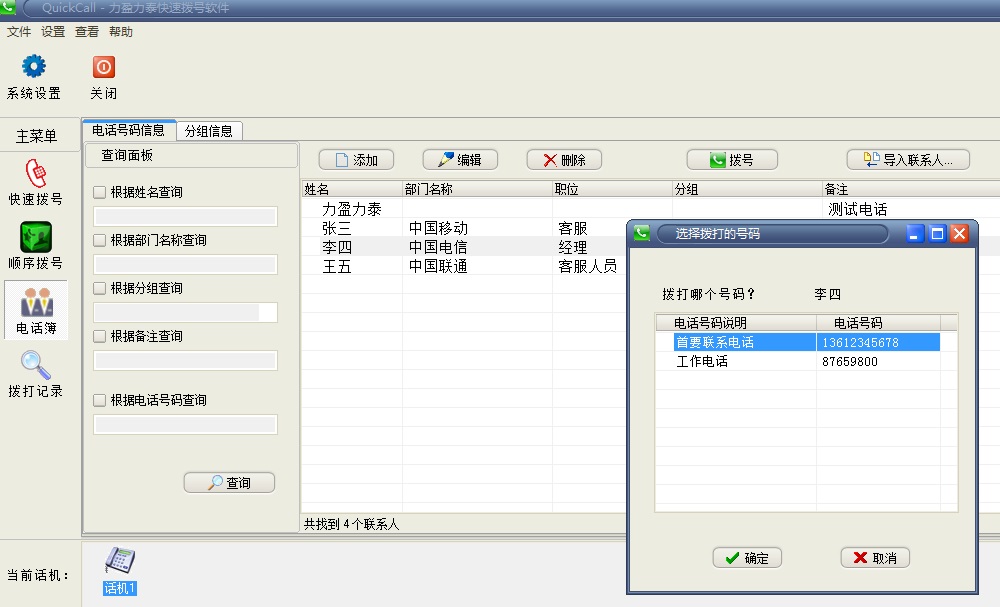Screen dimensions: 1000x607
Task: Tick the 根据分组查询 checkbox
Action: click(99, 289)
